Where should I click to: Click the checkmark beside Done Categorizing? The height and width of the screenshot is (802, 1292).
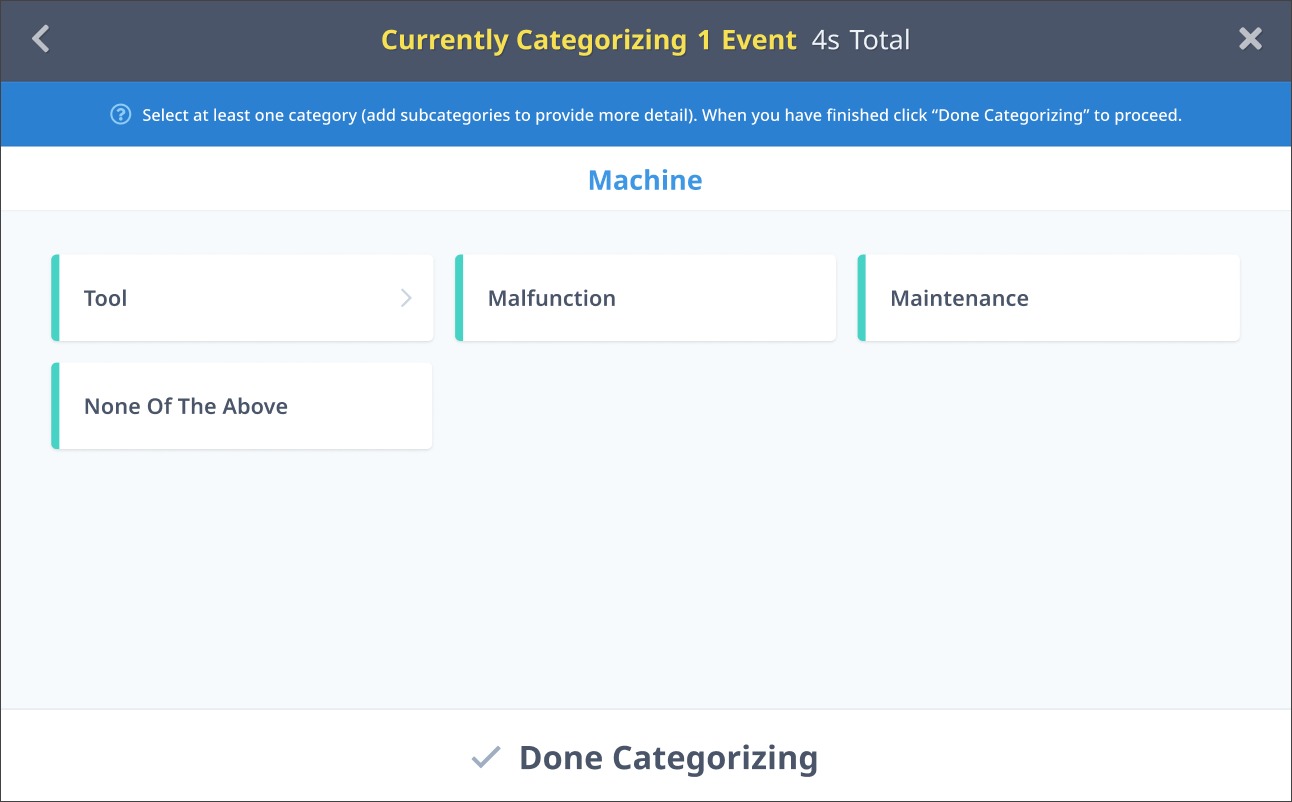485,758
